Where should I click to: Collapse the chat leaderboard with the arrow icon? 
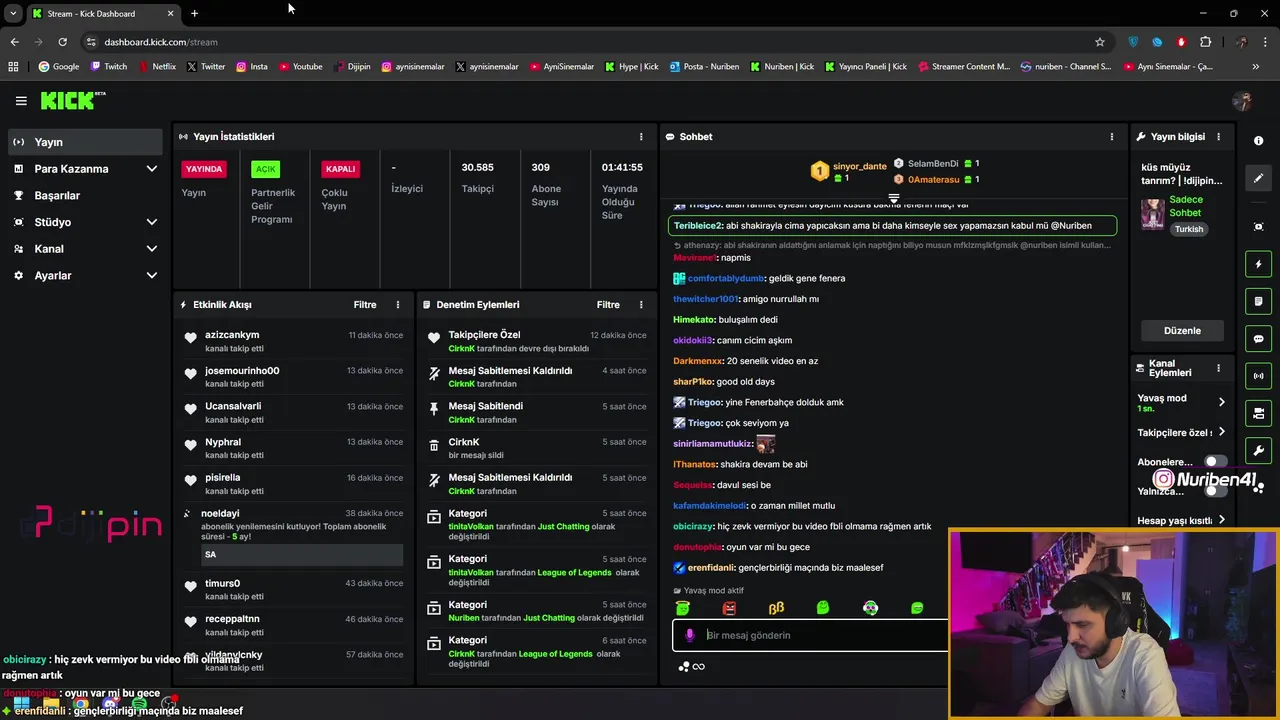(894, 199)
